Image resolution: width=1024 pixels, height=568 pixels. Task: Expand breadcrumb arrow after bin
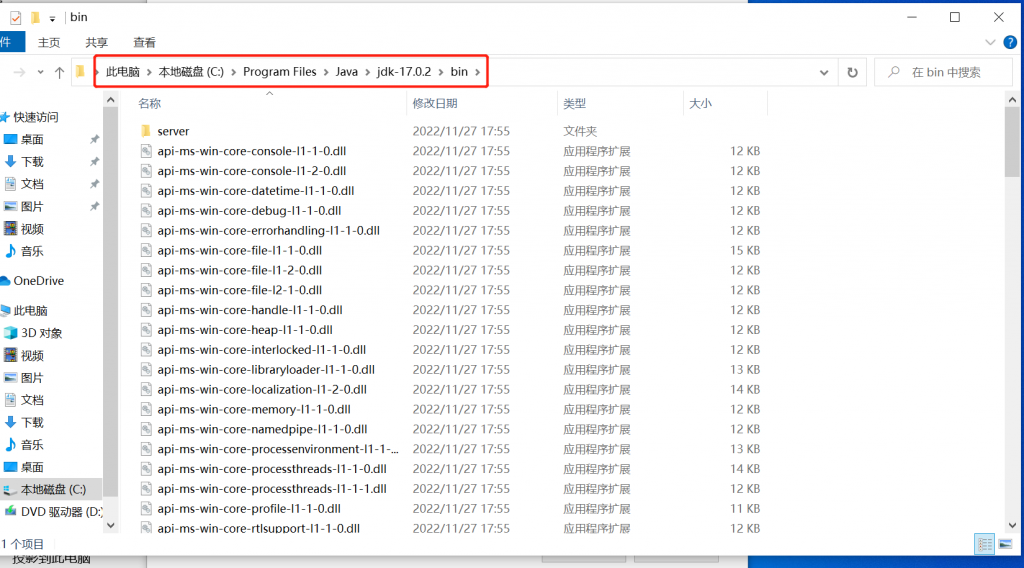pyautogui.click(x=477, y=72)
